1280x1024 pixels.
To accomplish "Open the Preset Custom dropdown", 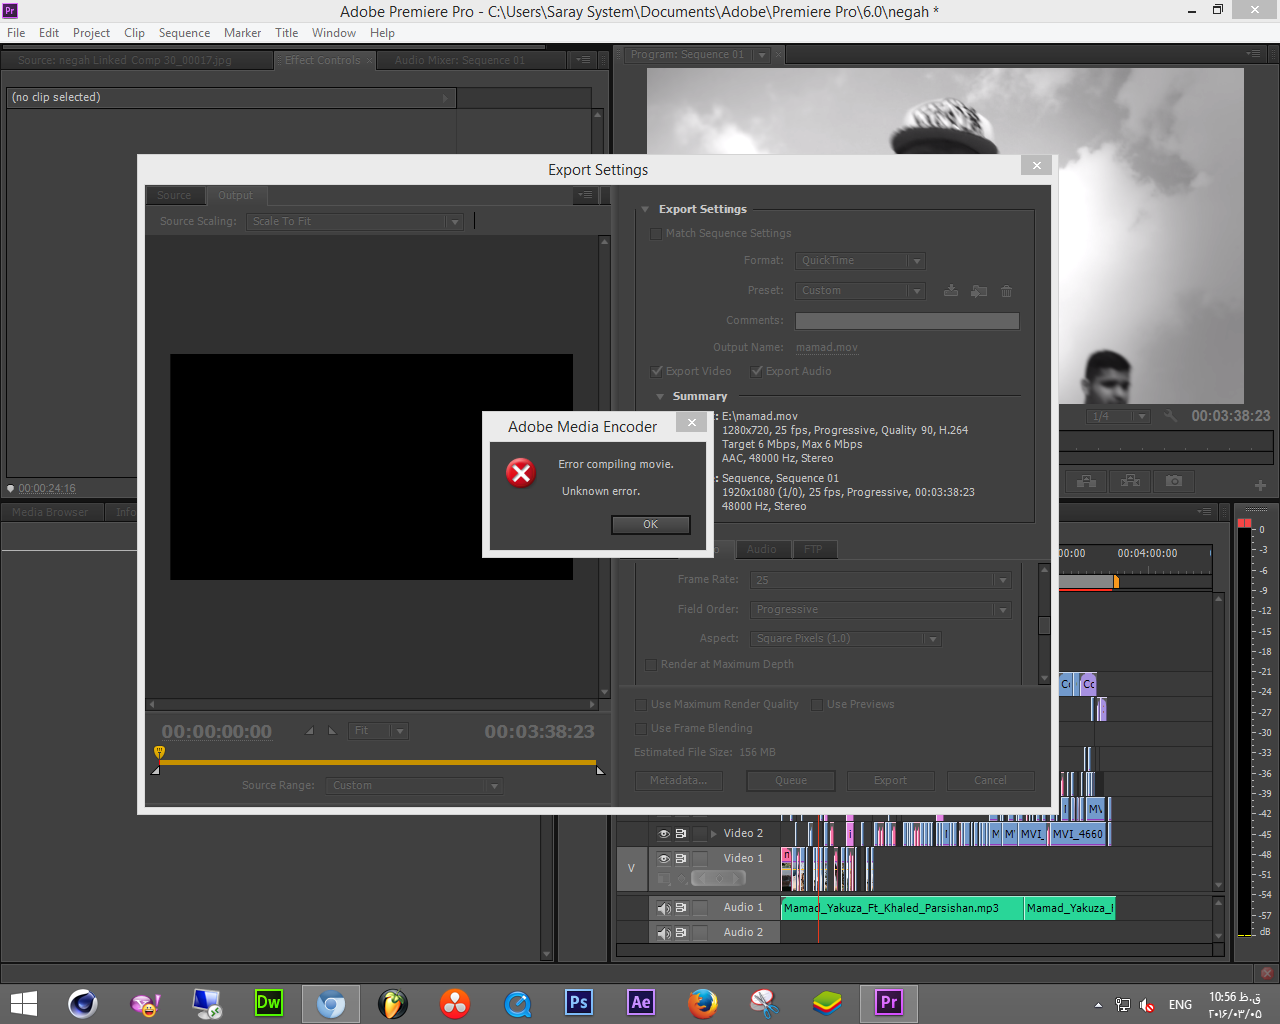I will [x=861, y=291].
